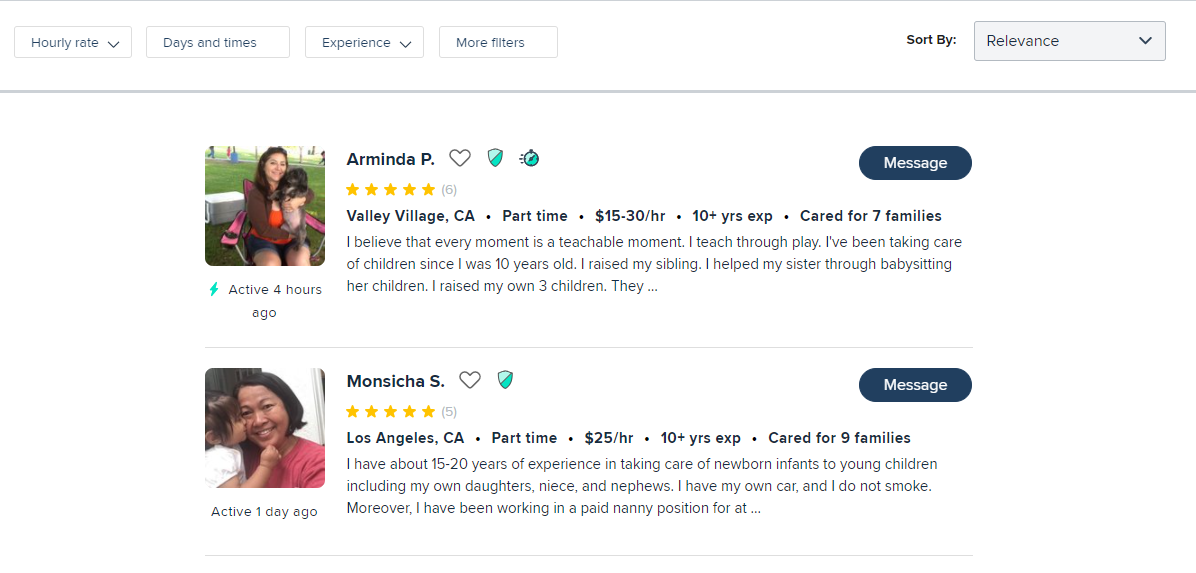
Task: Favorite Monsicha S. with the heart icon
Action: pyautogui.click(x=470, y=380)
